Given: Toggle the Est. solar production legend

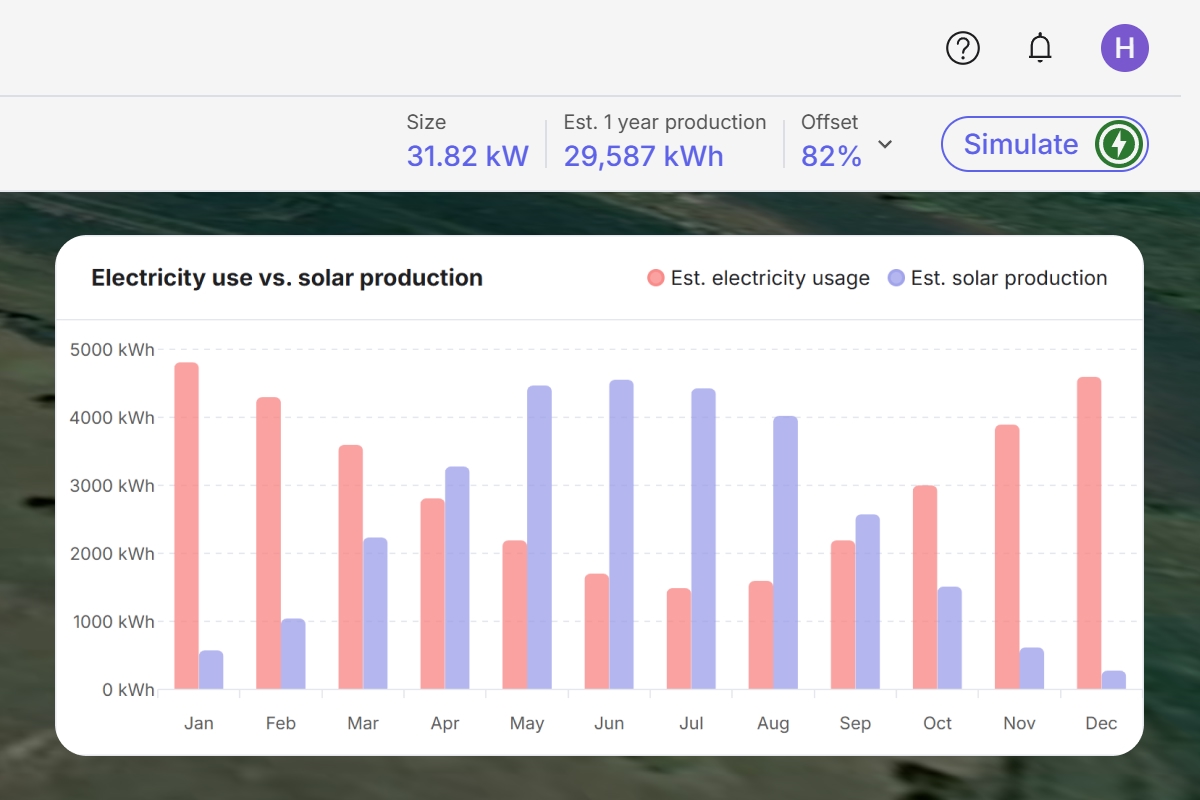Looking at the screenshot, I should click(x=998, y=278).
